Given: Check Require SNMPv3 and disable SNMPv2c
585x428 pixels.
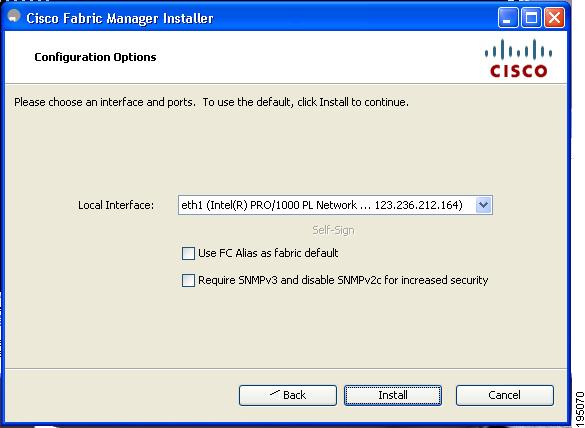Looking at the screenshot, I should [188, 280].
